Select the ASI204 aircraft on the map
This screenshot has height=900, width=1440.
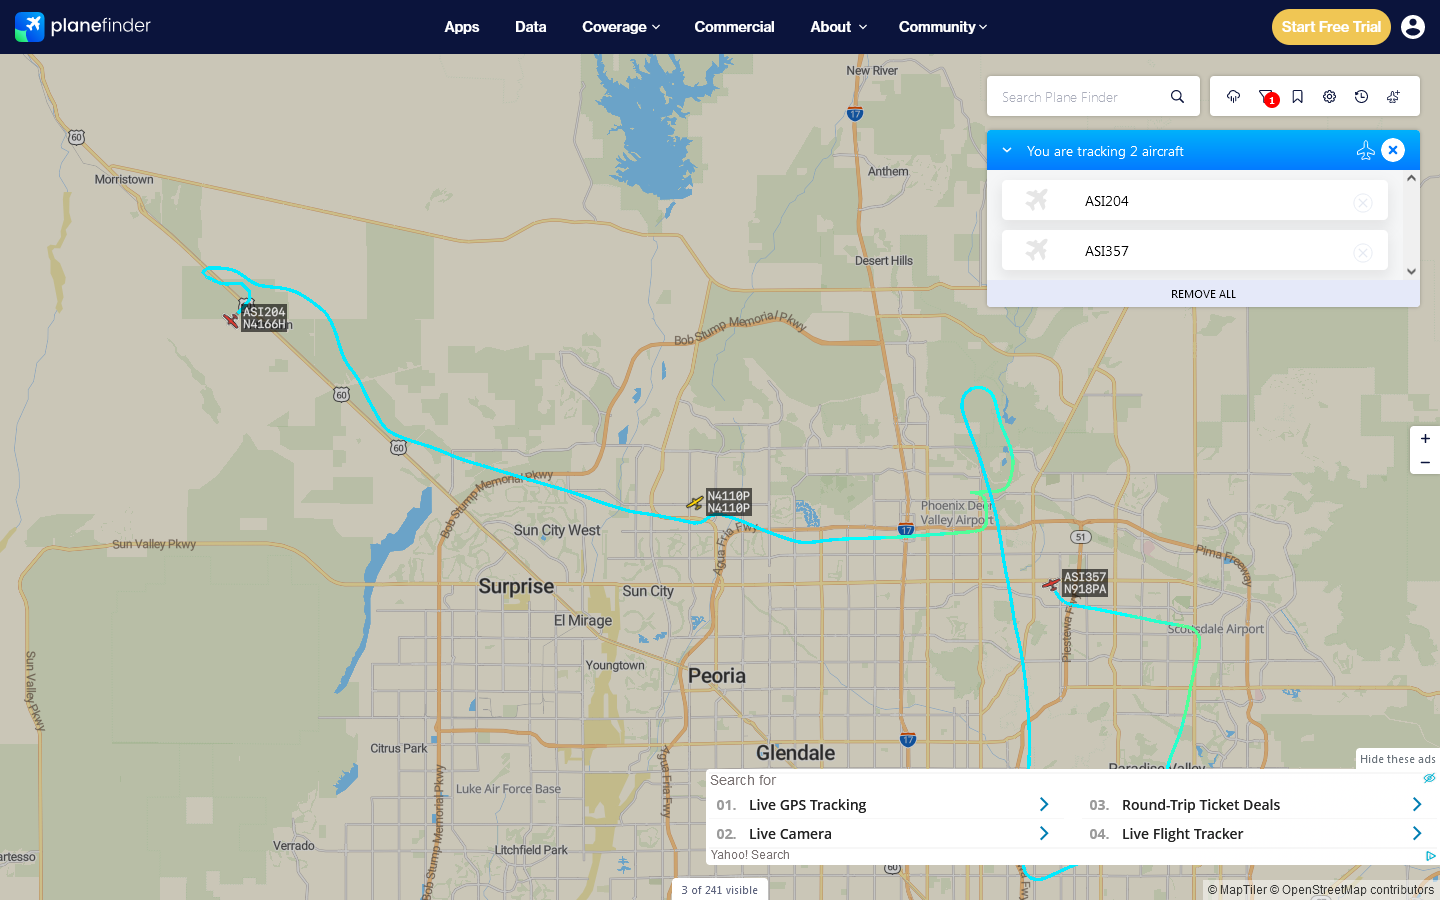(232, 320)
